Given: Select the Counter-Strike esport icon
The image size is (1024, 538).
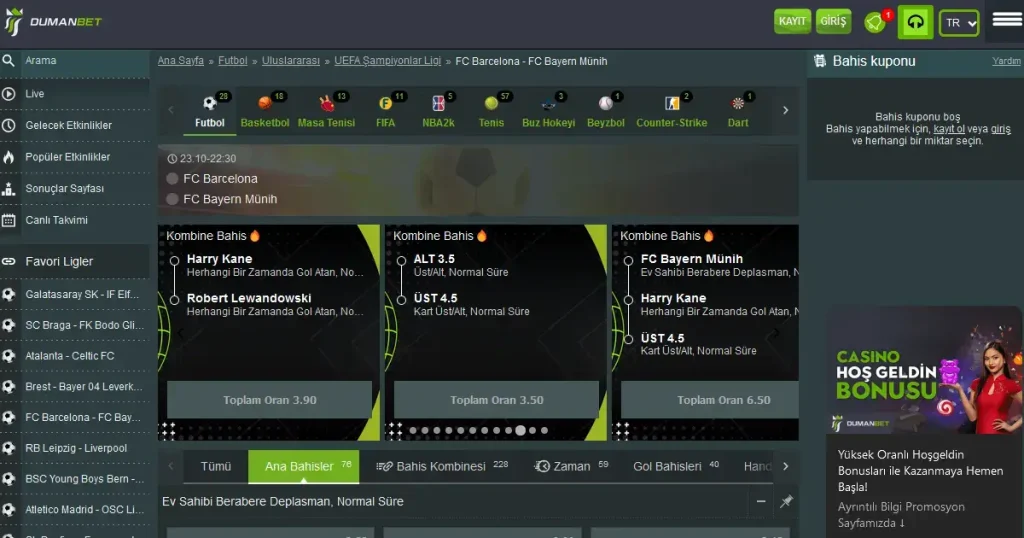Looking at the screenshot, I should [671, 111].
